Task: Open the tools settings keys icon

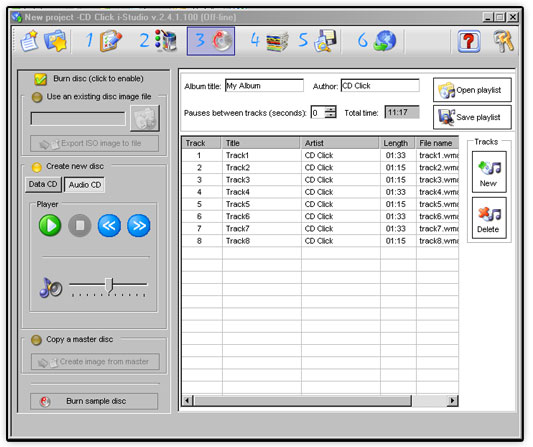Action: 504,41
